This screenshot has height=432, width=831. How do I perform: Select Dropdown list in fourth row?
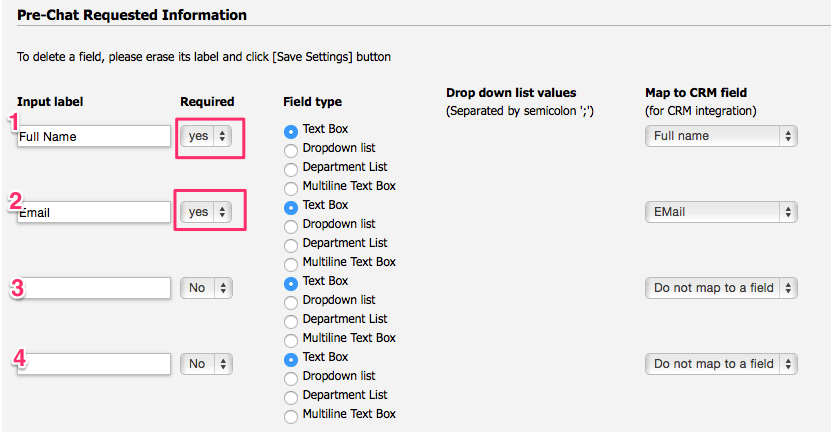pos(291,377)
